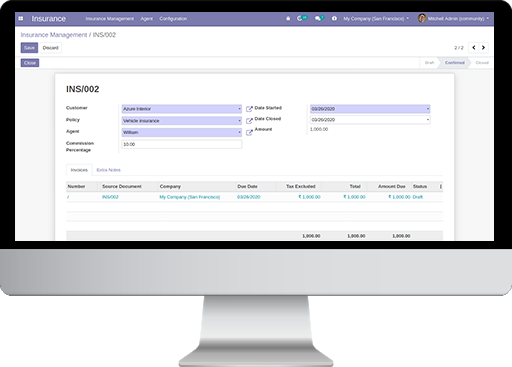
Task: Open the Date Closed picker
Action: (370, 120)
